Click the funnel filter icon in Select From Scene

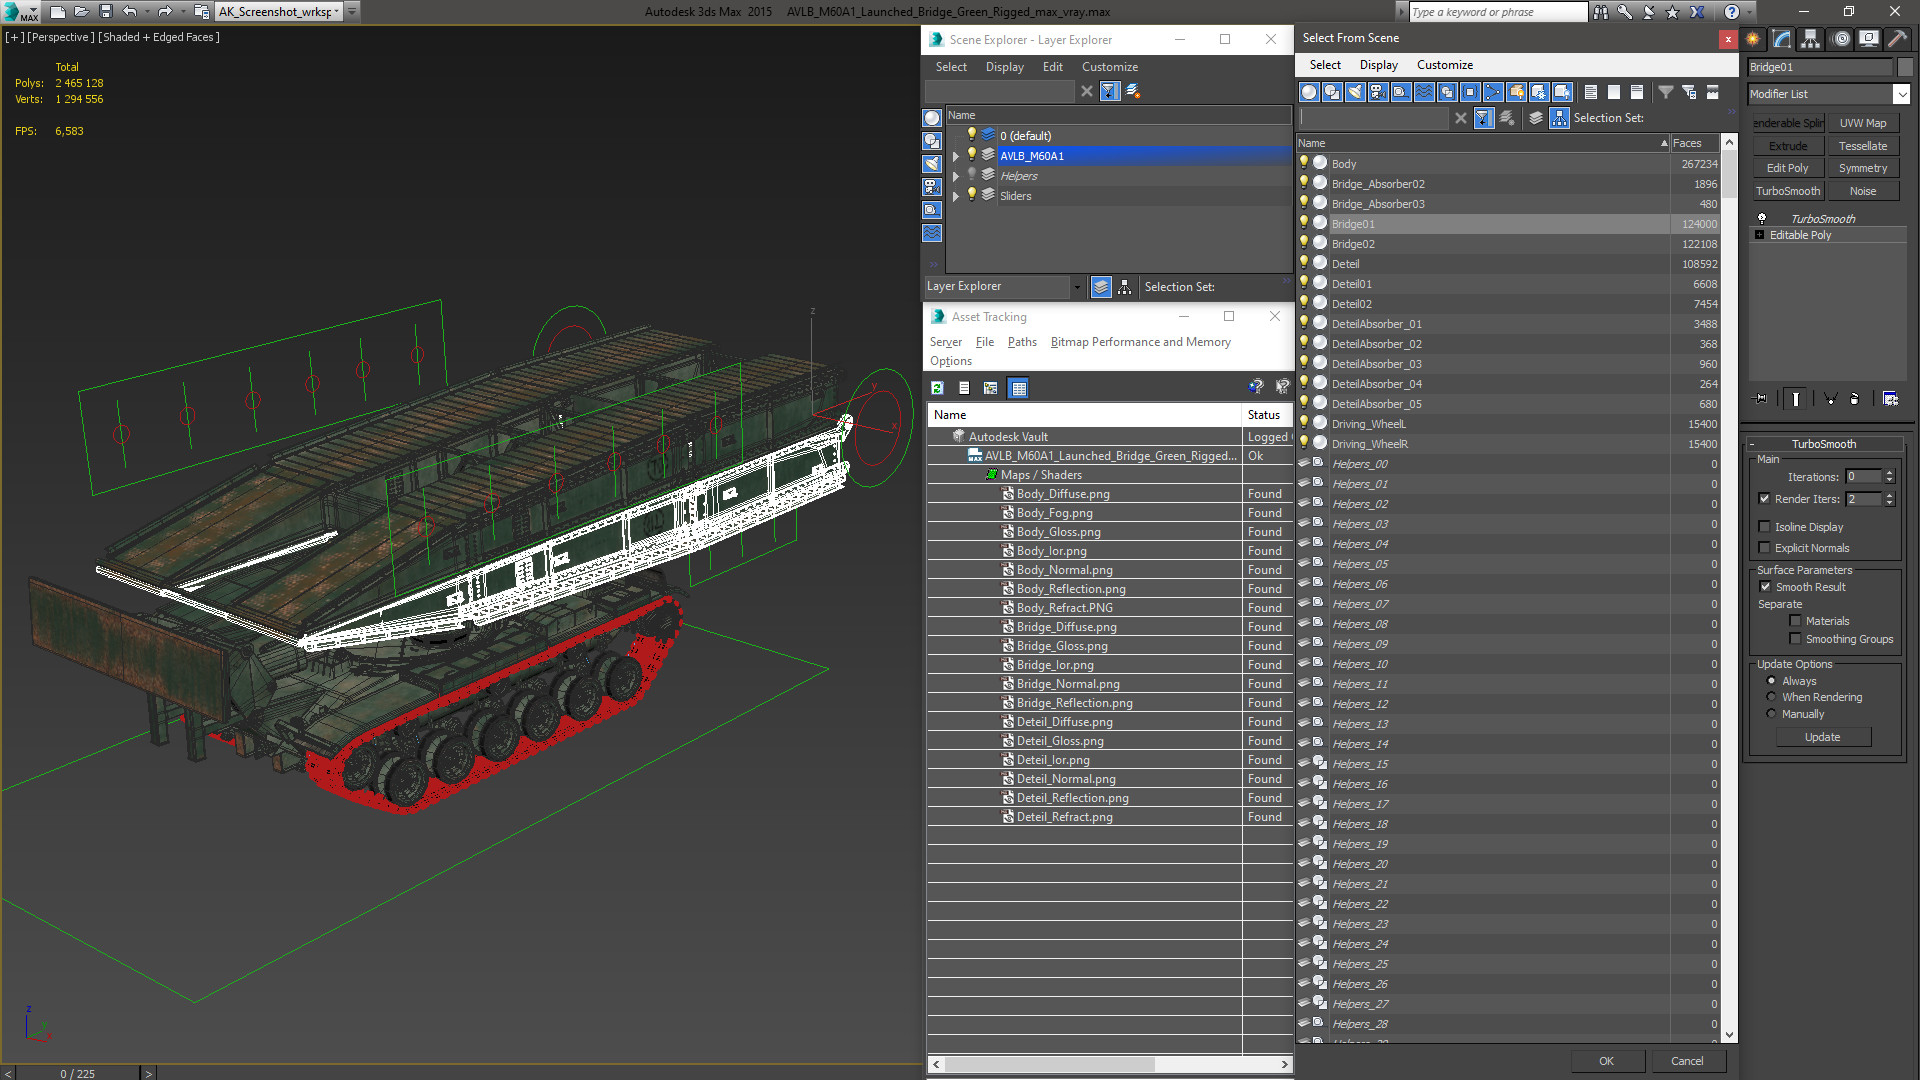tap(1665, 92)
